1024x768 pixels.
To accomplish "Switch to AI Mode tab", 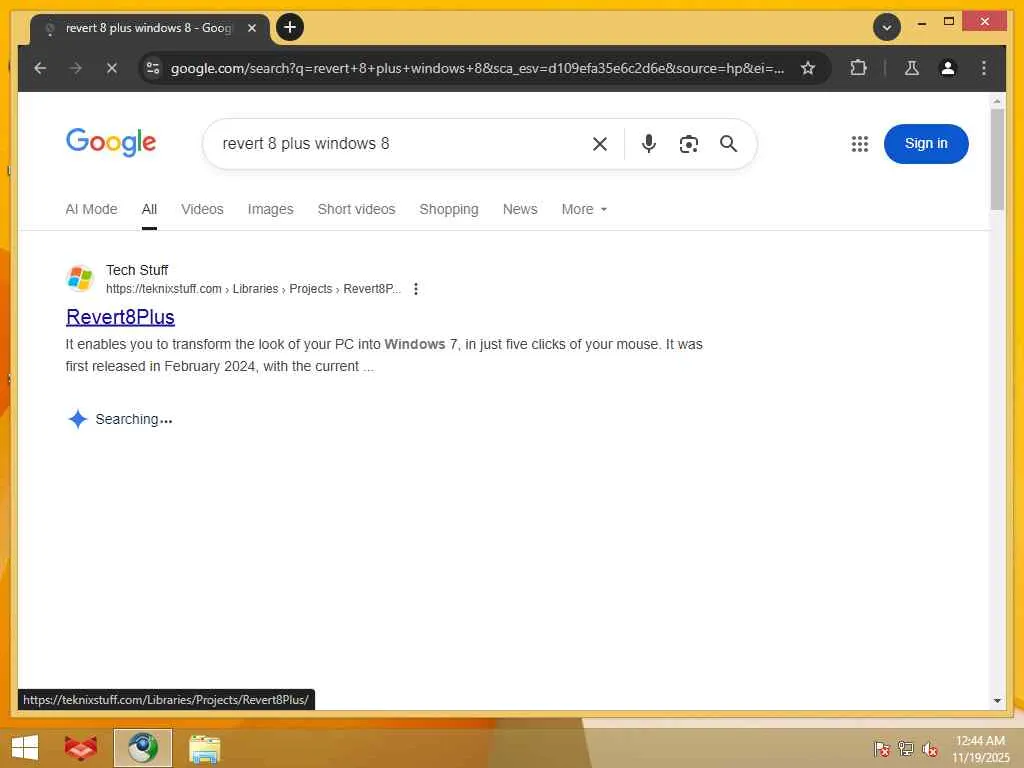I will [x=91, y=209].
